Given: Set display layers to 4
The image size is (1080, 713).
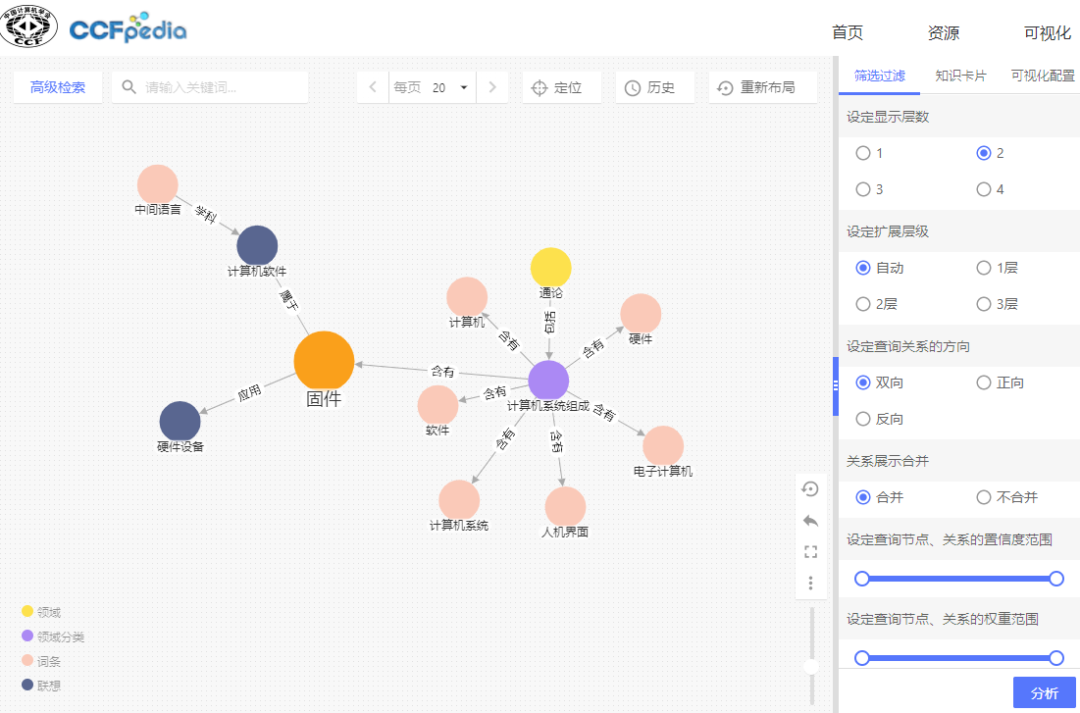Looking at the screenshot, I should click(984, 189).
